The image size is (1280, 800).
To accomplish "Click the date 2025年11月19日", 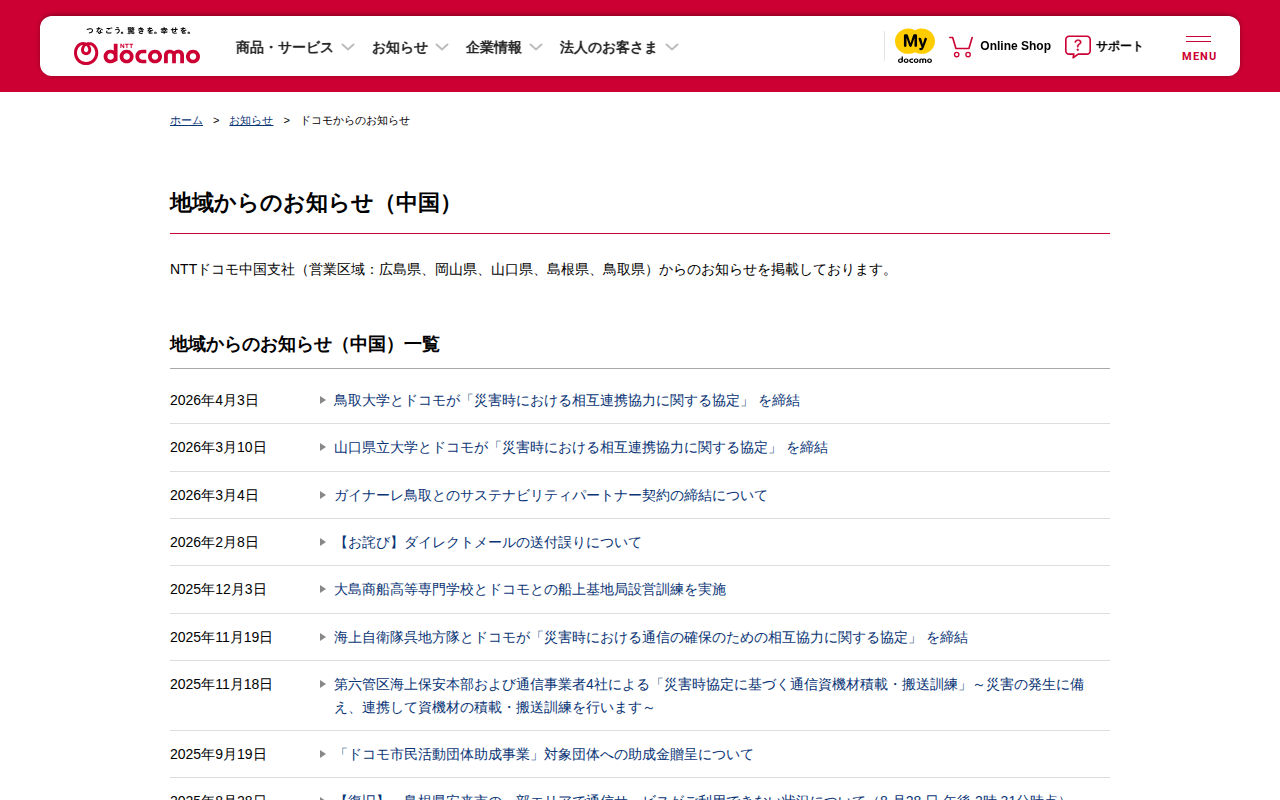I will (221, 637).
